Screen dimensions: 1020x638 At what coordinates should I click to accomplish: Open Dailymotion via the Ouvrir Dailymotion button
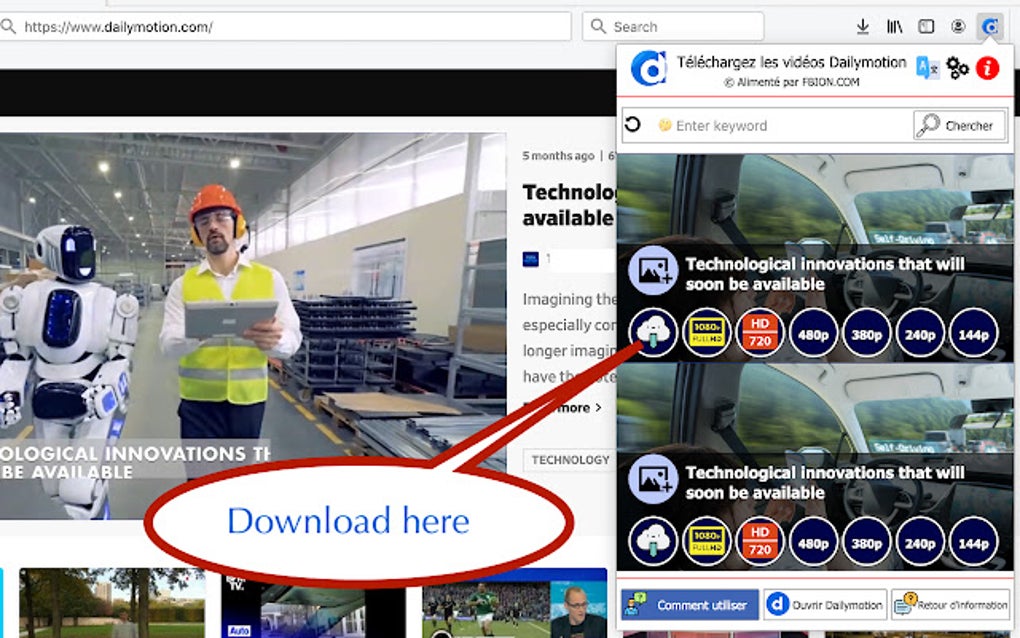(824, 604)
